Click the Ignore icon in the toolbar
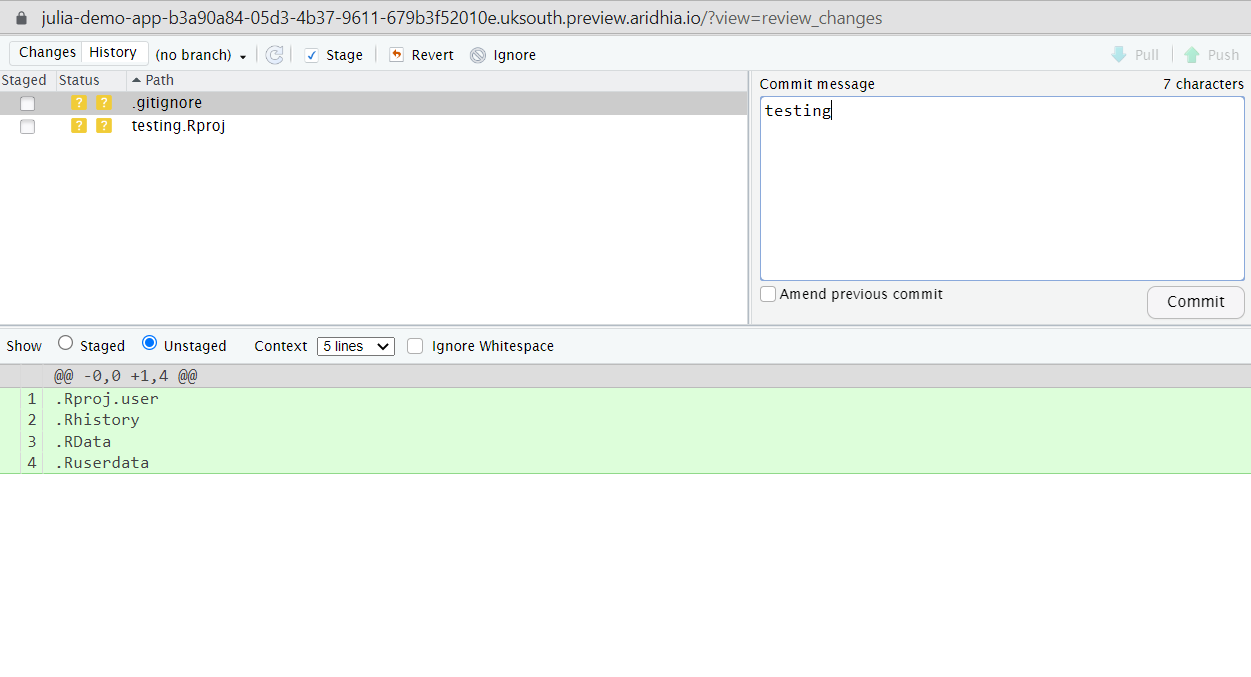 click(x=477, y=55)
